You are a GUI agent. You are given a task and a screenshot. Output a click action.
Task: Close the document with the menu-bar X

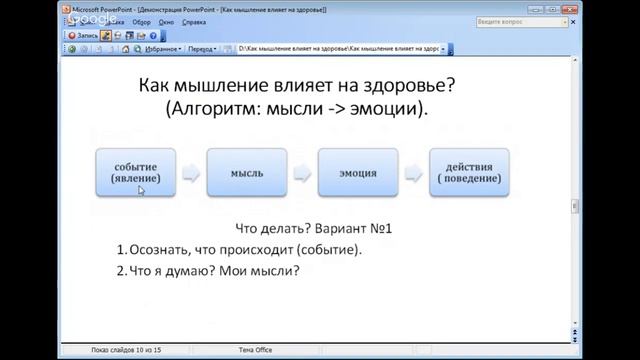[573, 22]
